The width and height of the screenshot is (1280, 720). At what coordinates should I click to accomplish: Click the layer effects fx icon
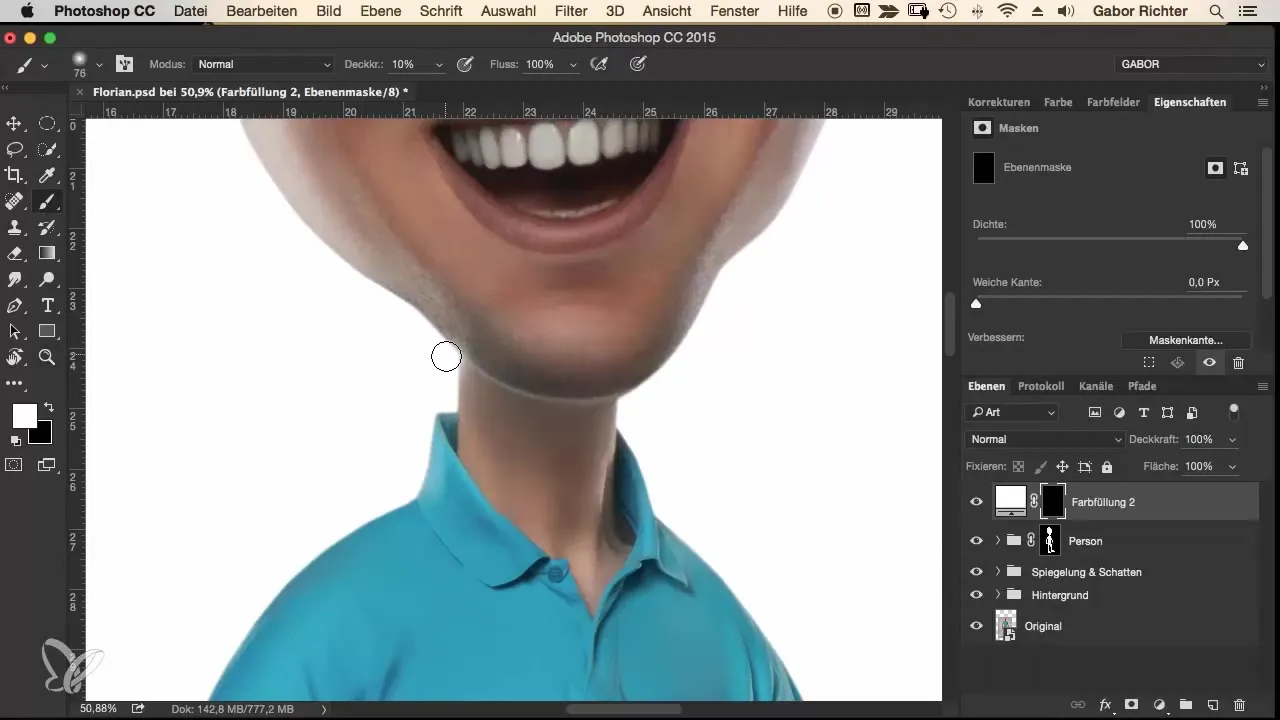coord(1106,704)
